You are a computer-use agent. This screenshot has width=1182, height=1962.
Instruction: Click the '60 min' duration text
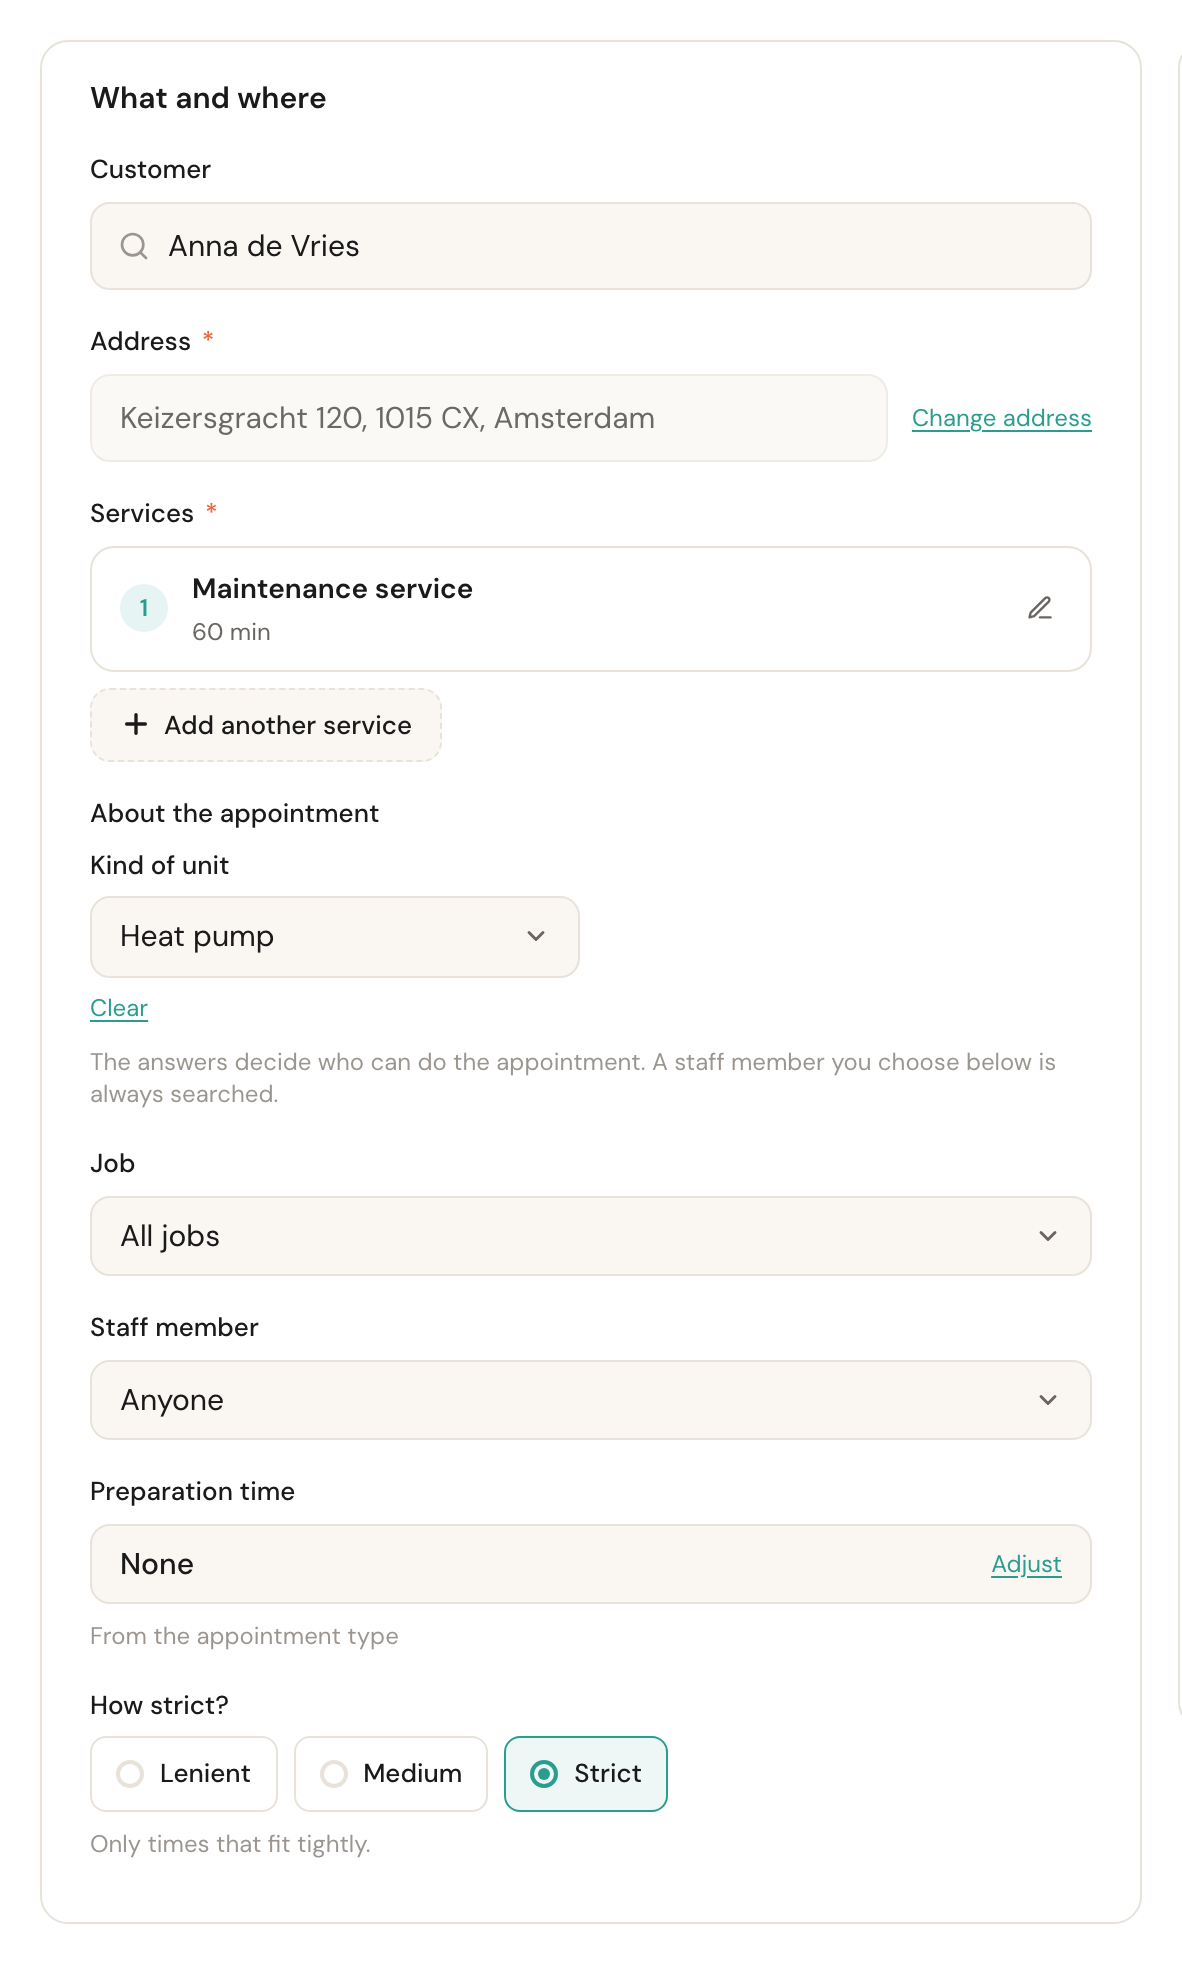(231, 632)
